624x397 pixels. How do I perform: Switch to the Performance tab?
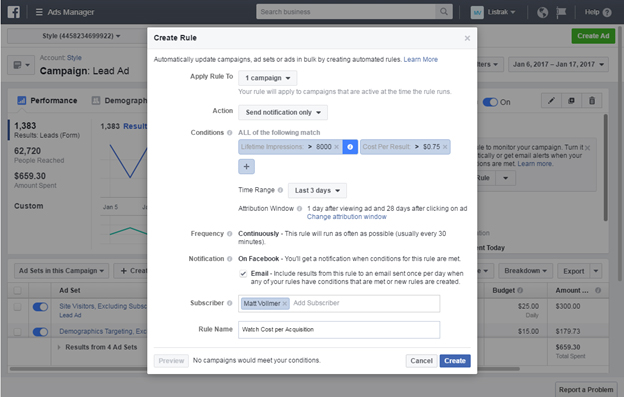47,101
